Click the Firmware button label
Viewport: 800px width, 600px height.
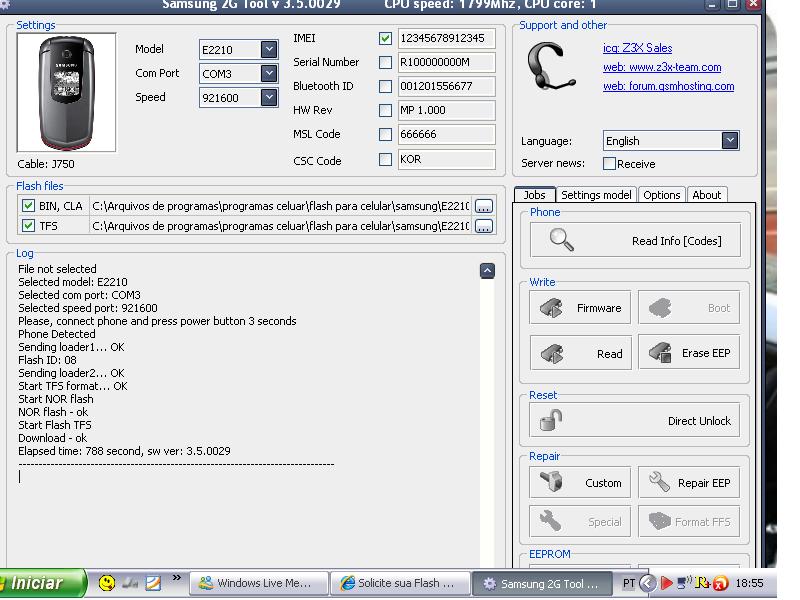click(x=599, y=308)
